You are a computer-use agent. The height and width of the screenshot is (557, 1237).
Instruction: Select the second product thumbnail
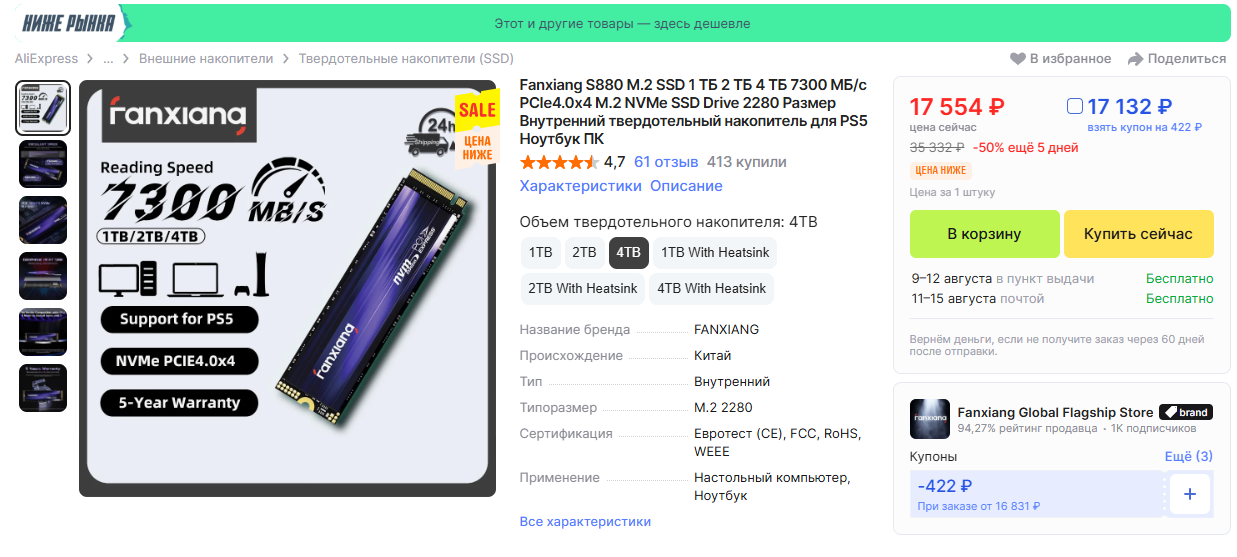pyautogui.click(x=43, y=164)
